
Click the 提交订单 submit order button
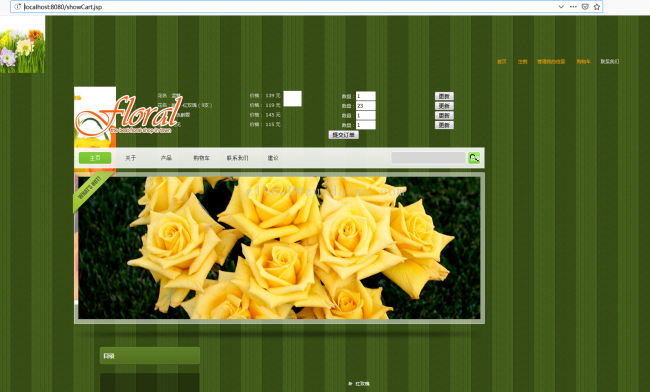click(344, 135)
